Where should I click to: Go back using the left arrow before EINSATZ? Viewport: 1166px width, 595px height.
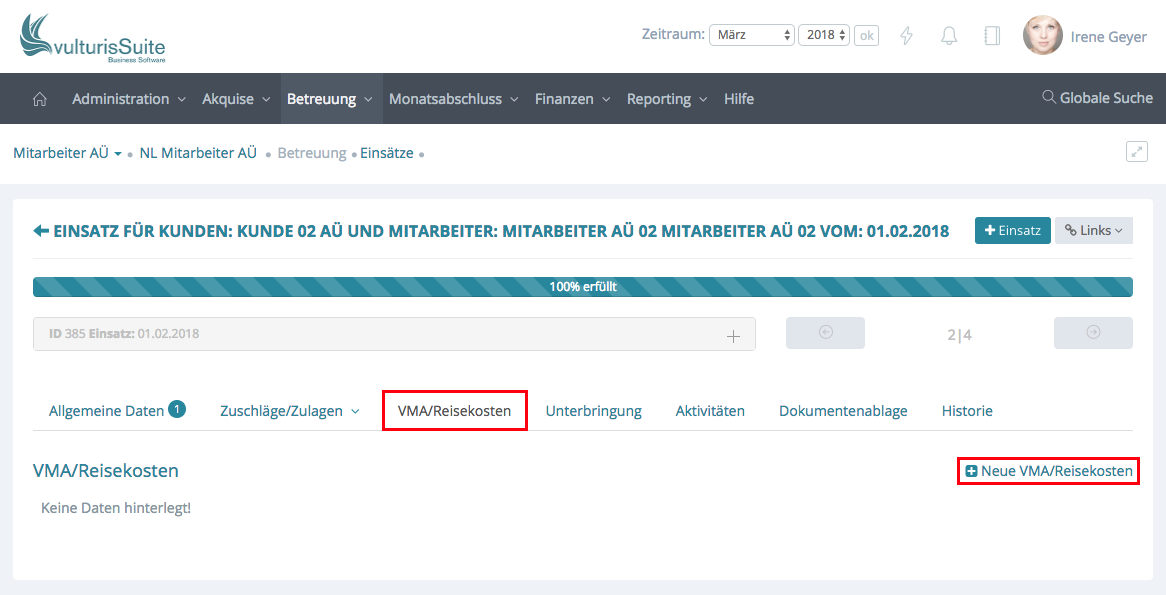(41, 231)
